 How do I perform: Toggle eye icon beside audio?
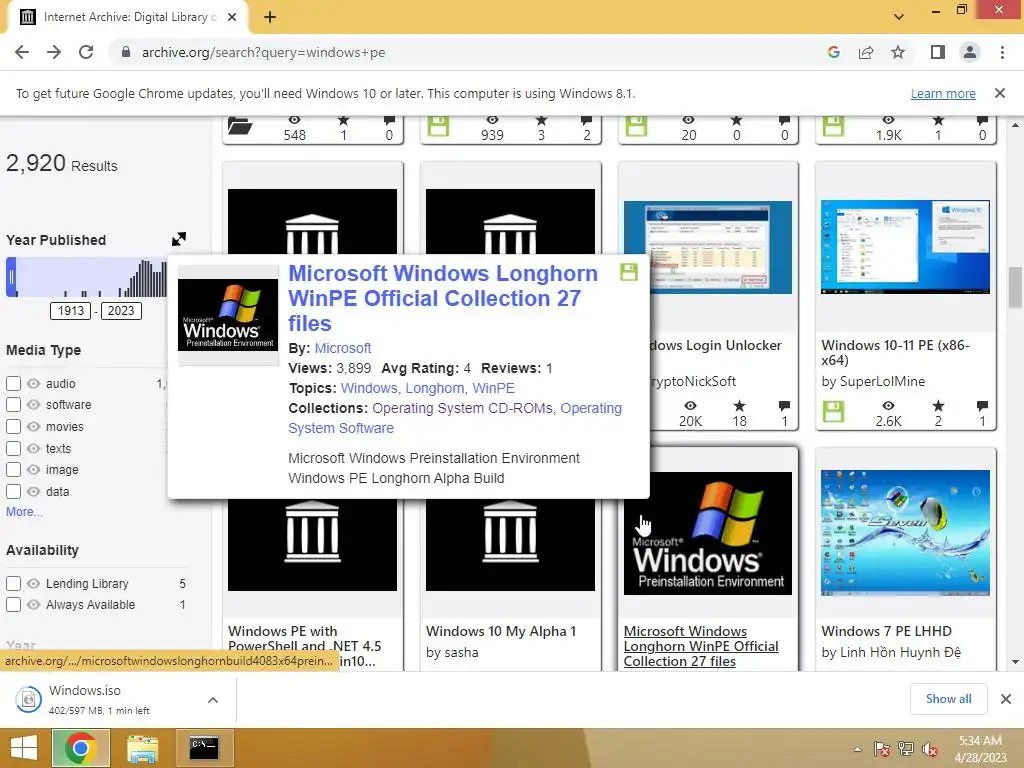click(x=33, y=383)
